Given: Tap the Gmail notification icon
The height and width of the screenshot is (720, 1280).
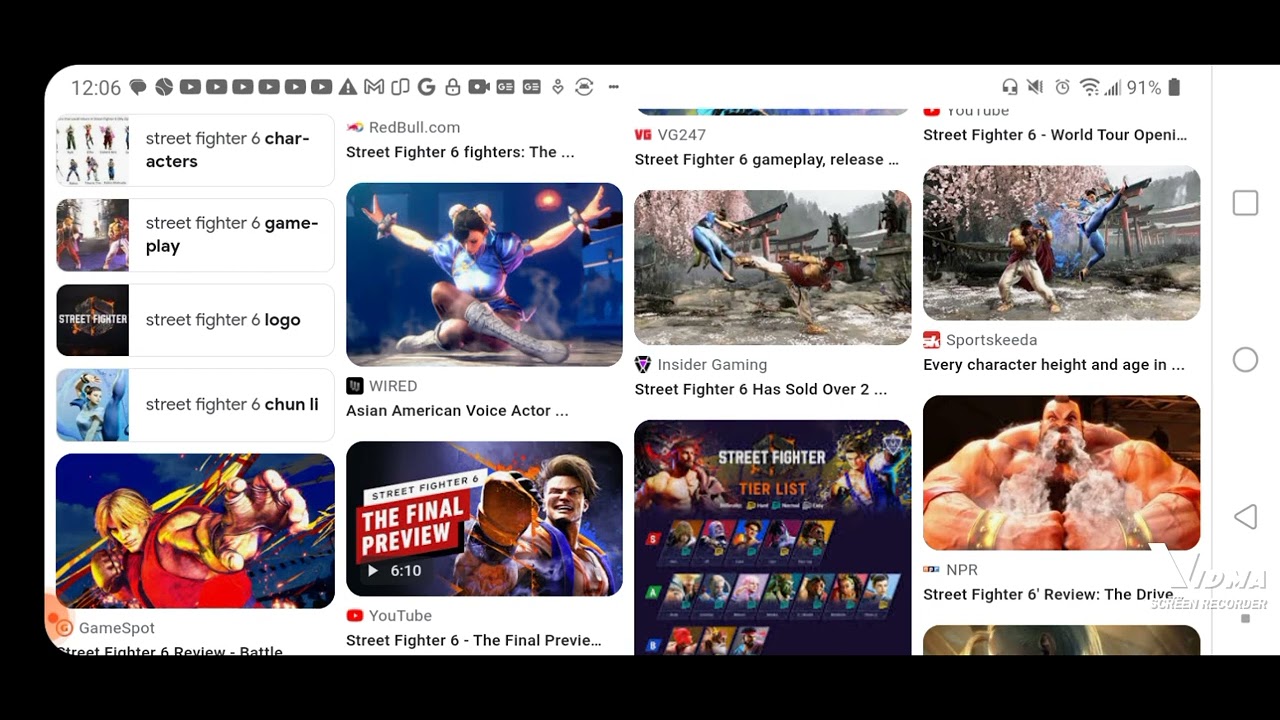Looking at the screenshot, I should coord(374,87).
